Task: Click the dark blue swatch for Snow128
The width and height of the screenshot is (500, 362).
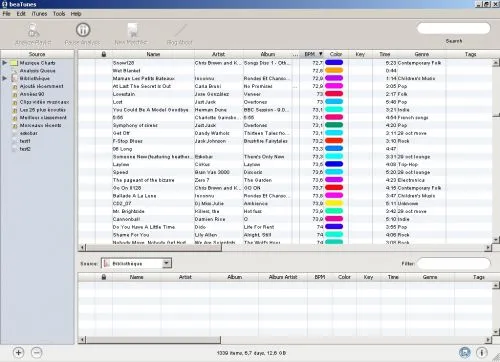Action: pos(334,62)
